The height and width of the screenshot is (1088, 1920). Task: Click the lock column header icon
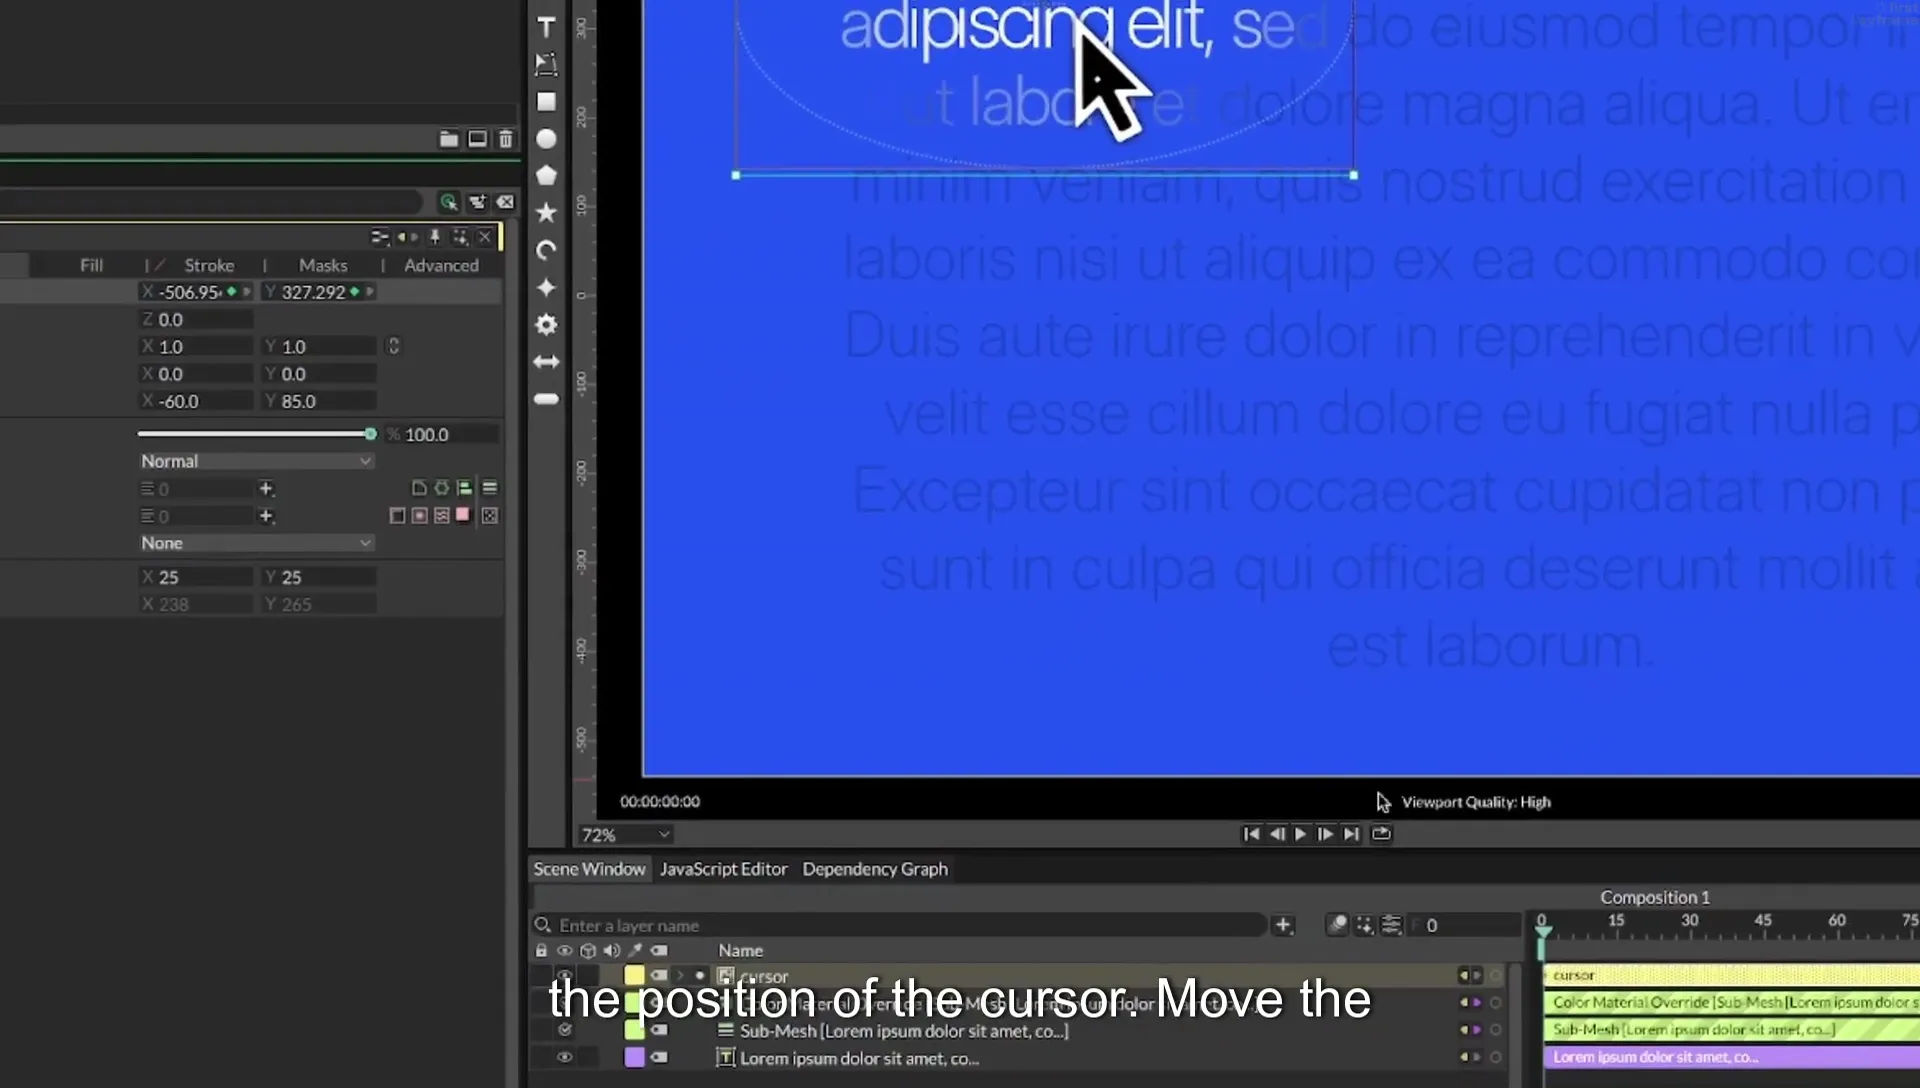tap(541, 951)
